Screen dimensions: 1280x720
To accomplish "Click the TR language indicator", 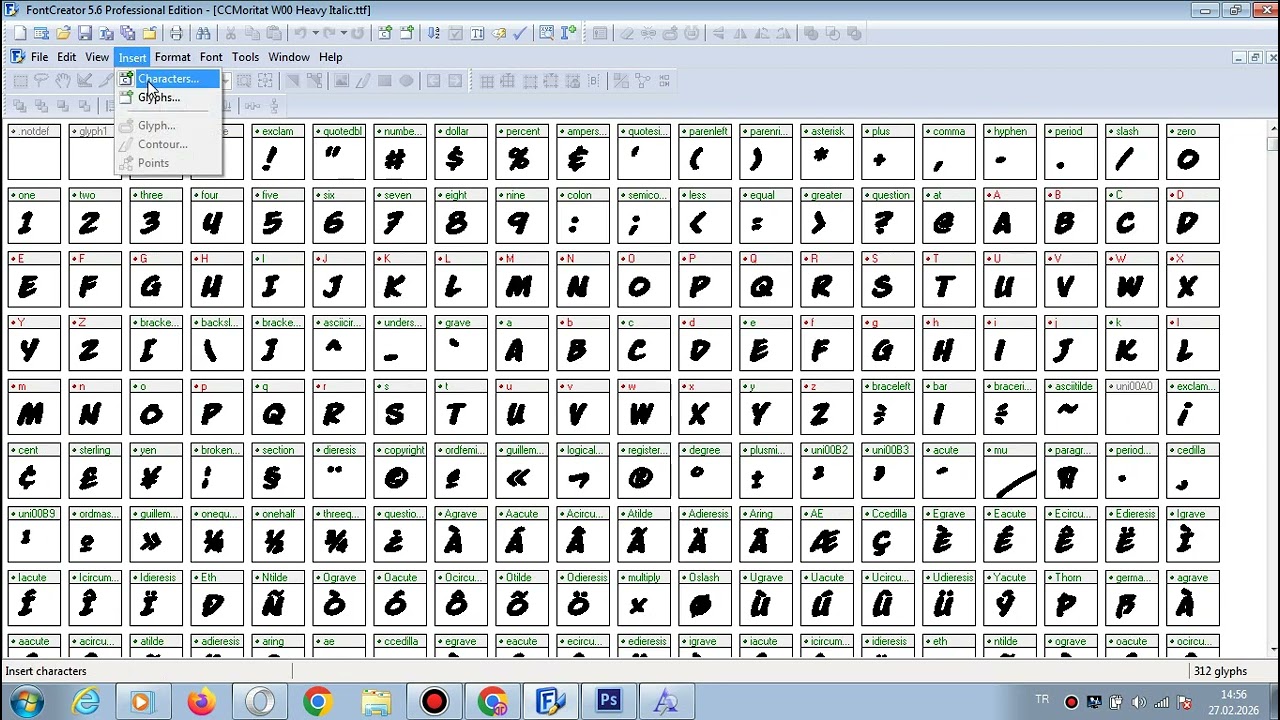I will [1043, 700].
